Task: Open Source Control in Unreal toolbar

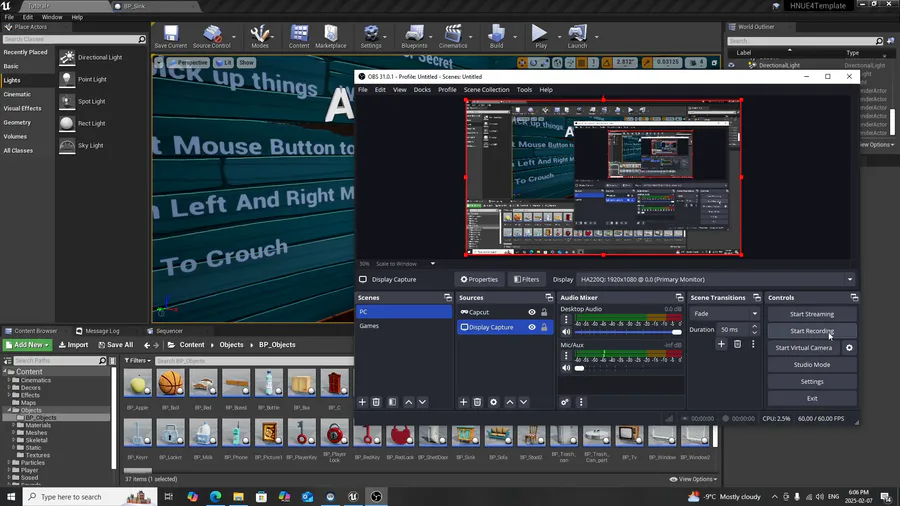Action: click(211, 37)
